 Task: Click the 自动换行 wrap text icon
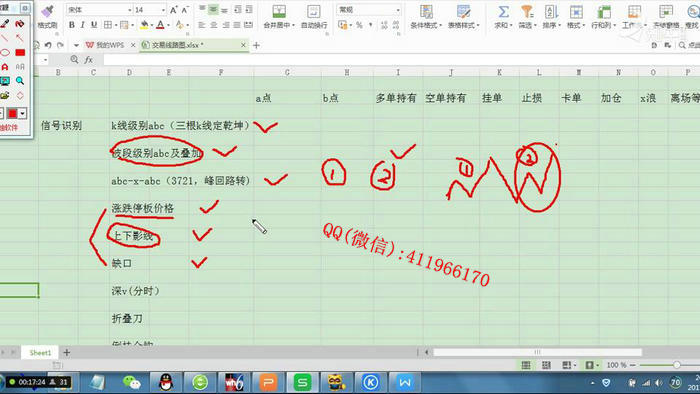[x=314, y=11]
